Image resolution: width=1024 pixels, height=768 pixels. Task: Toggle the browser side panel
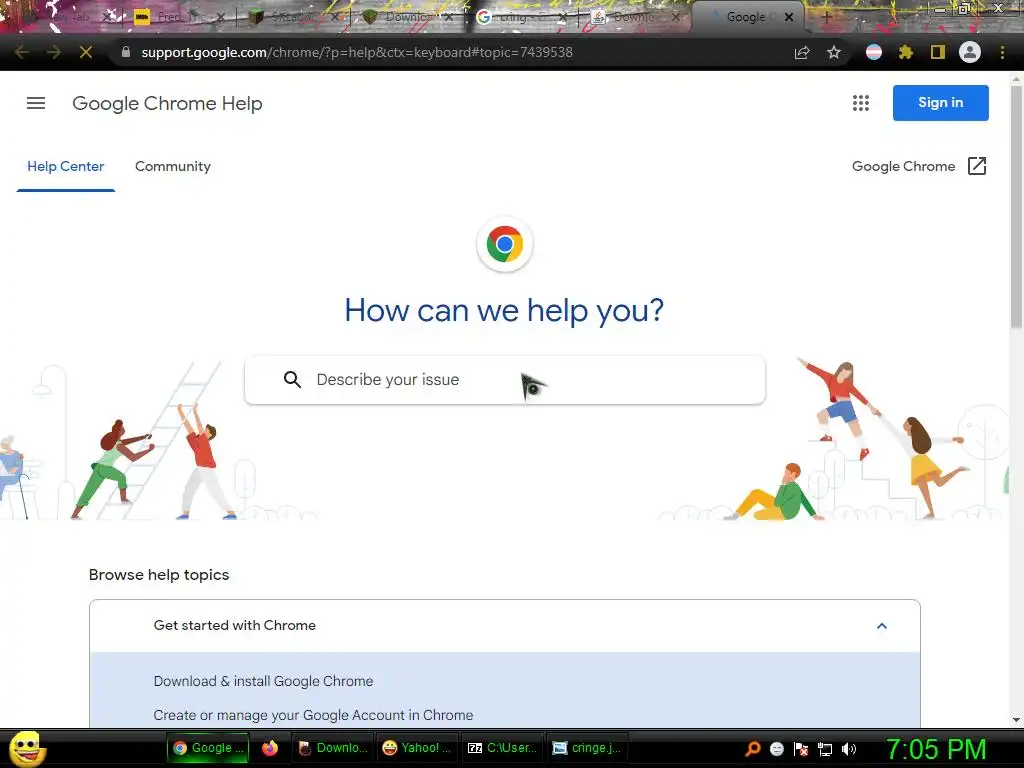[x=938, y=52]
